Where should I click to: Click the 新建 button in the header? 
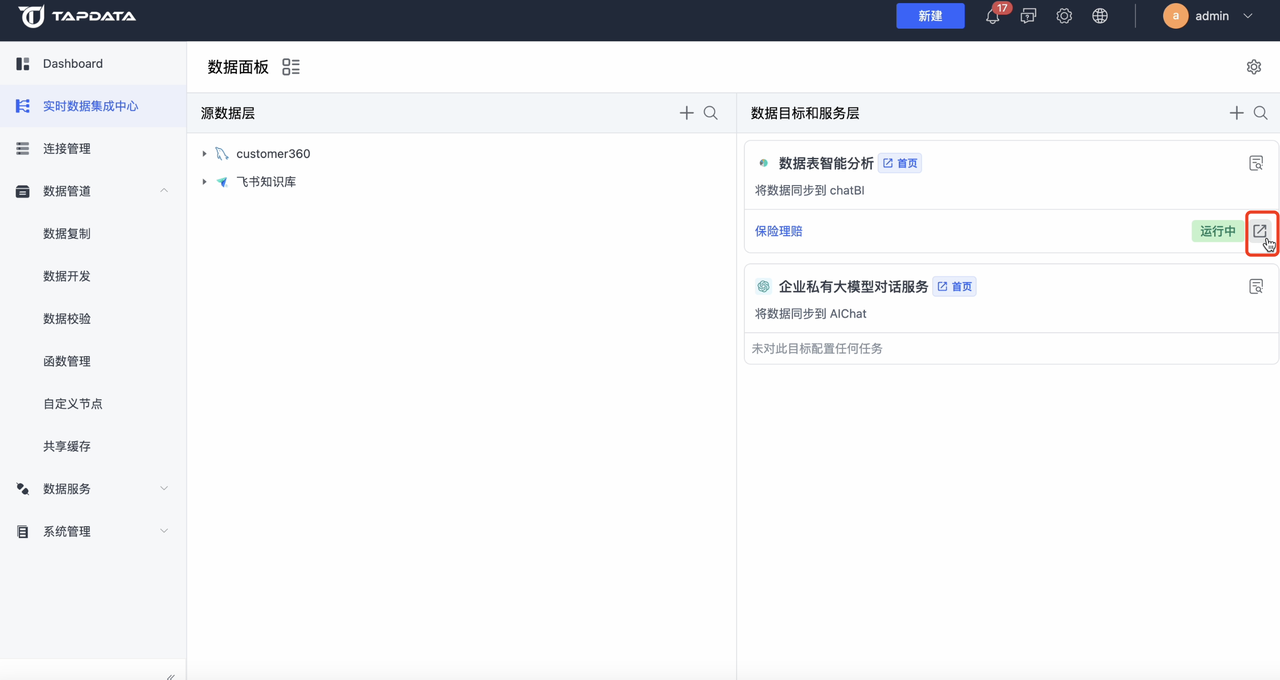coord(930,16)
